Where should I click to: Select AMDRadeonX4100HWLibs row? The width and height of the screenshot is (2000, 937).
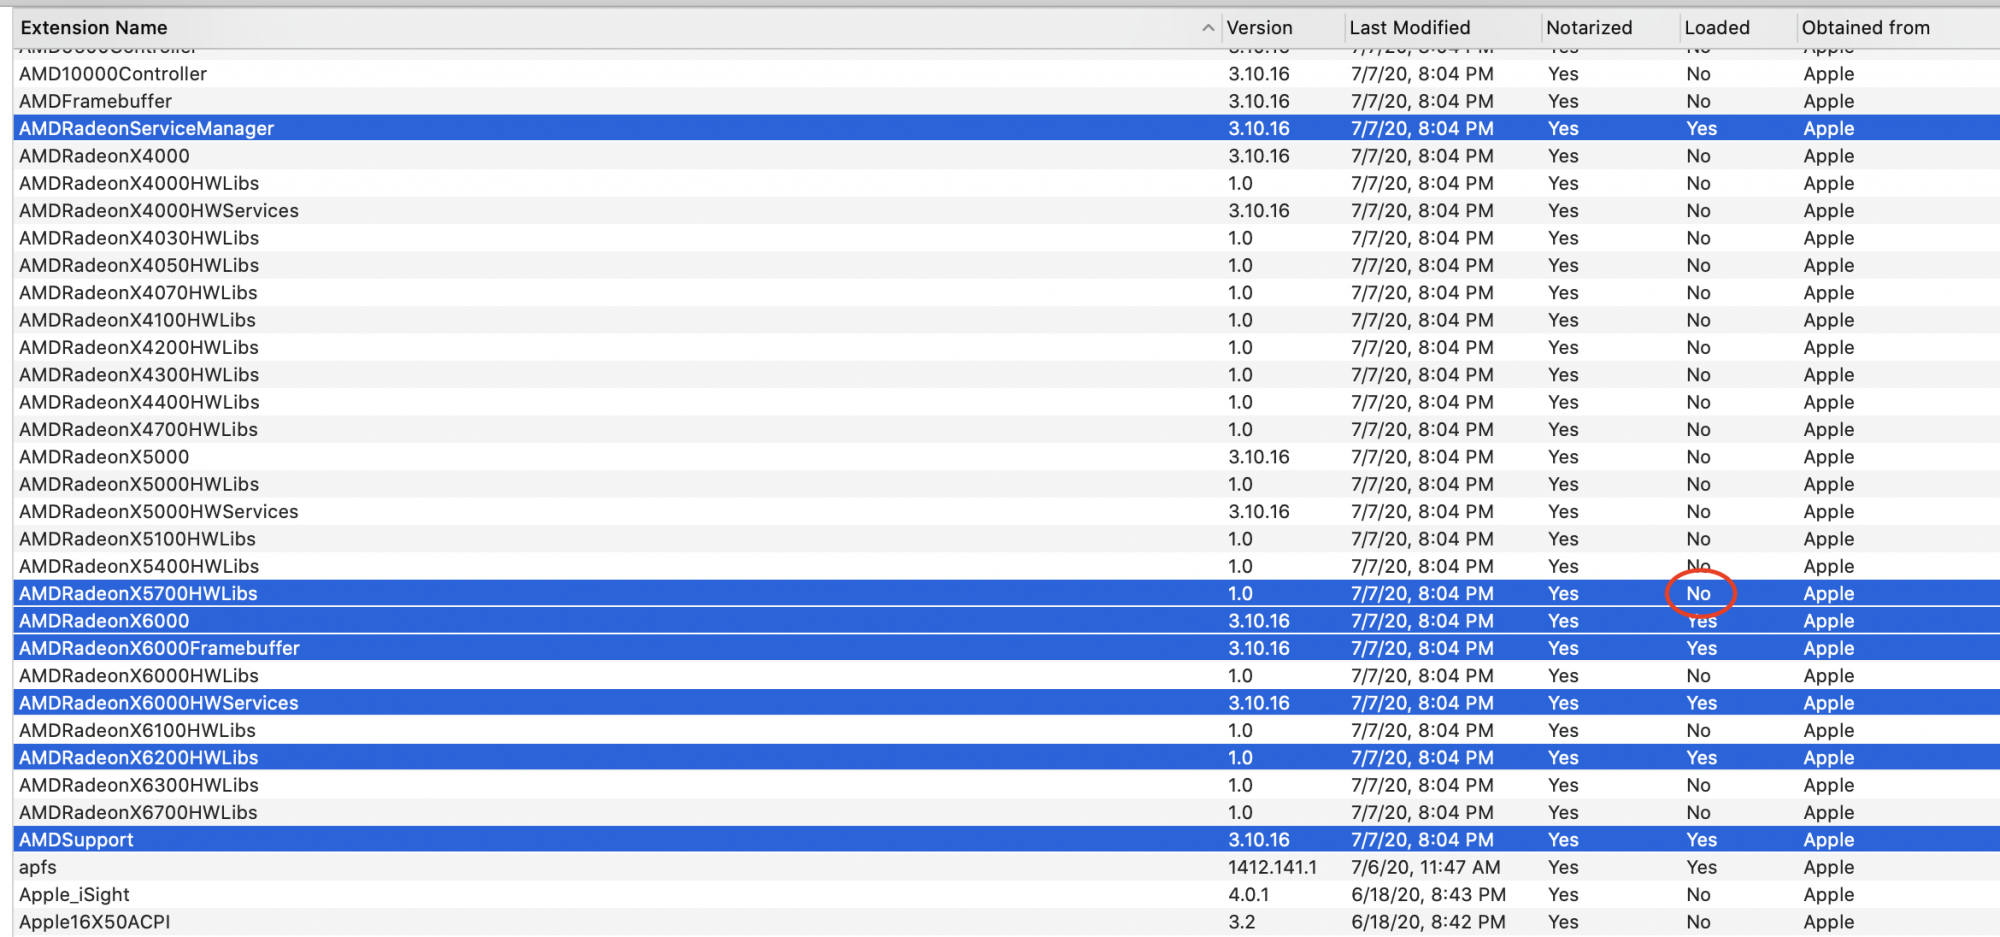[x=1006, y=320]
